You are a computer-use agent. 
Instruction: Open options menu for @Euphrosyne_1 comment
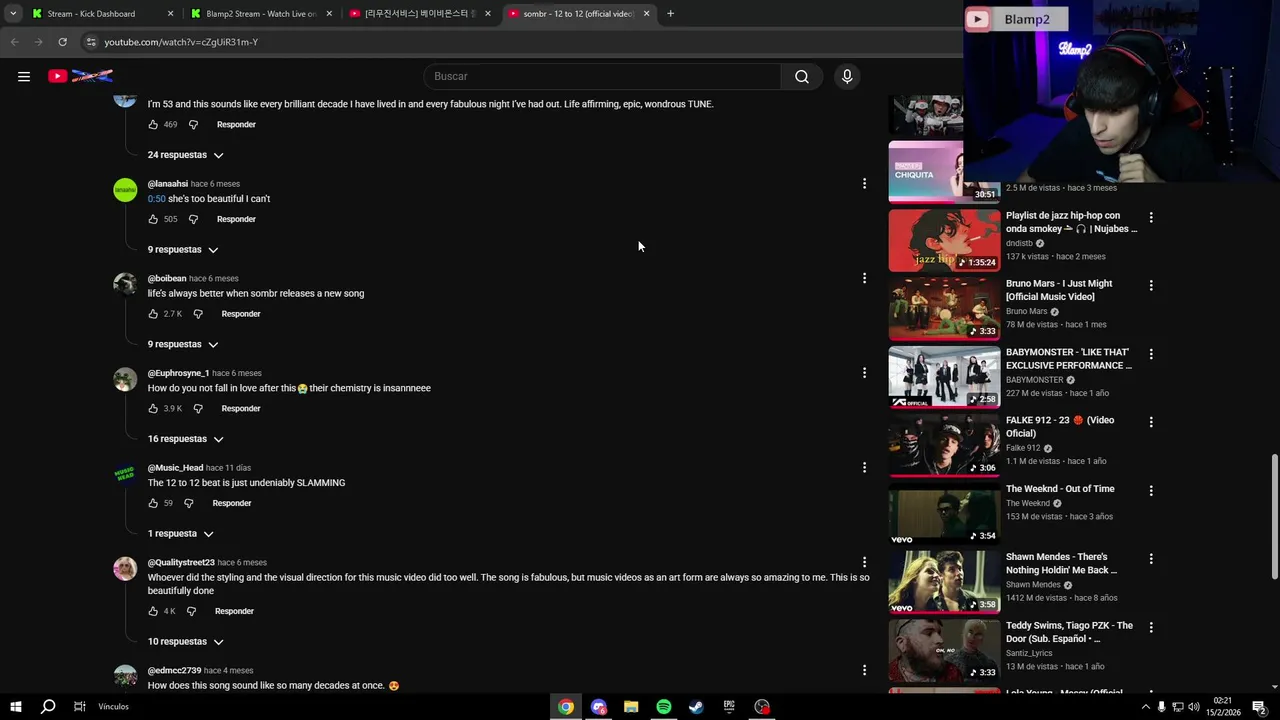click(864, 372)
